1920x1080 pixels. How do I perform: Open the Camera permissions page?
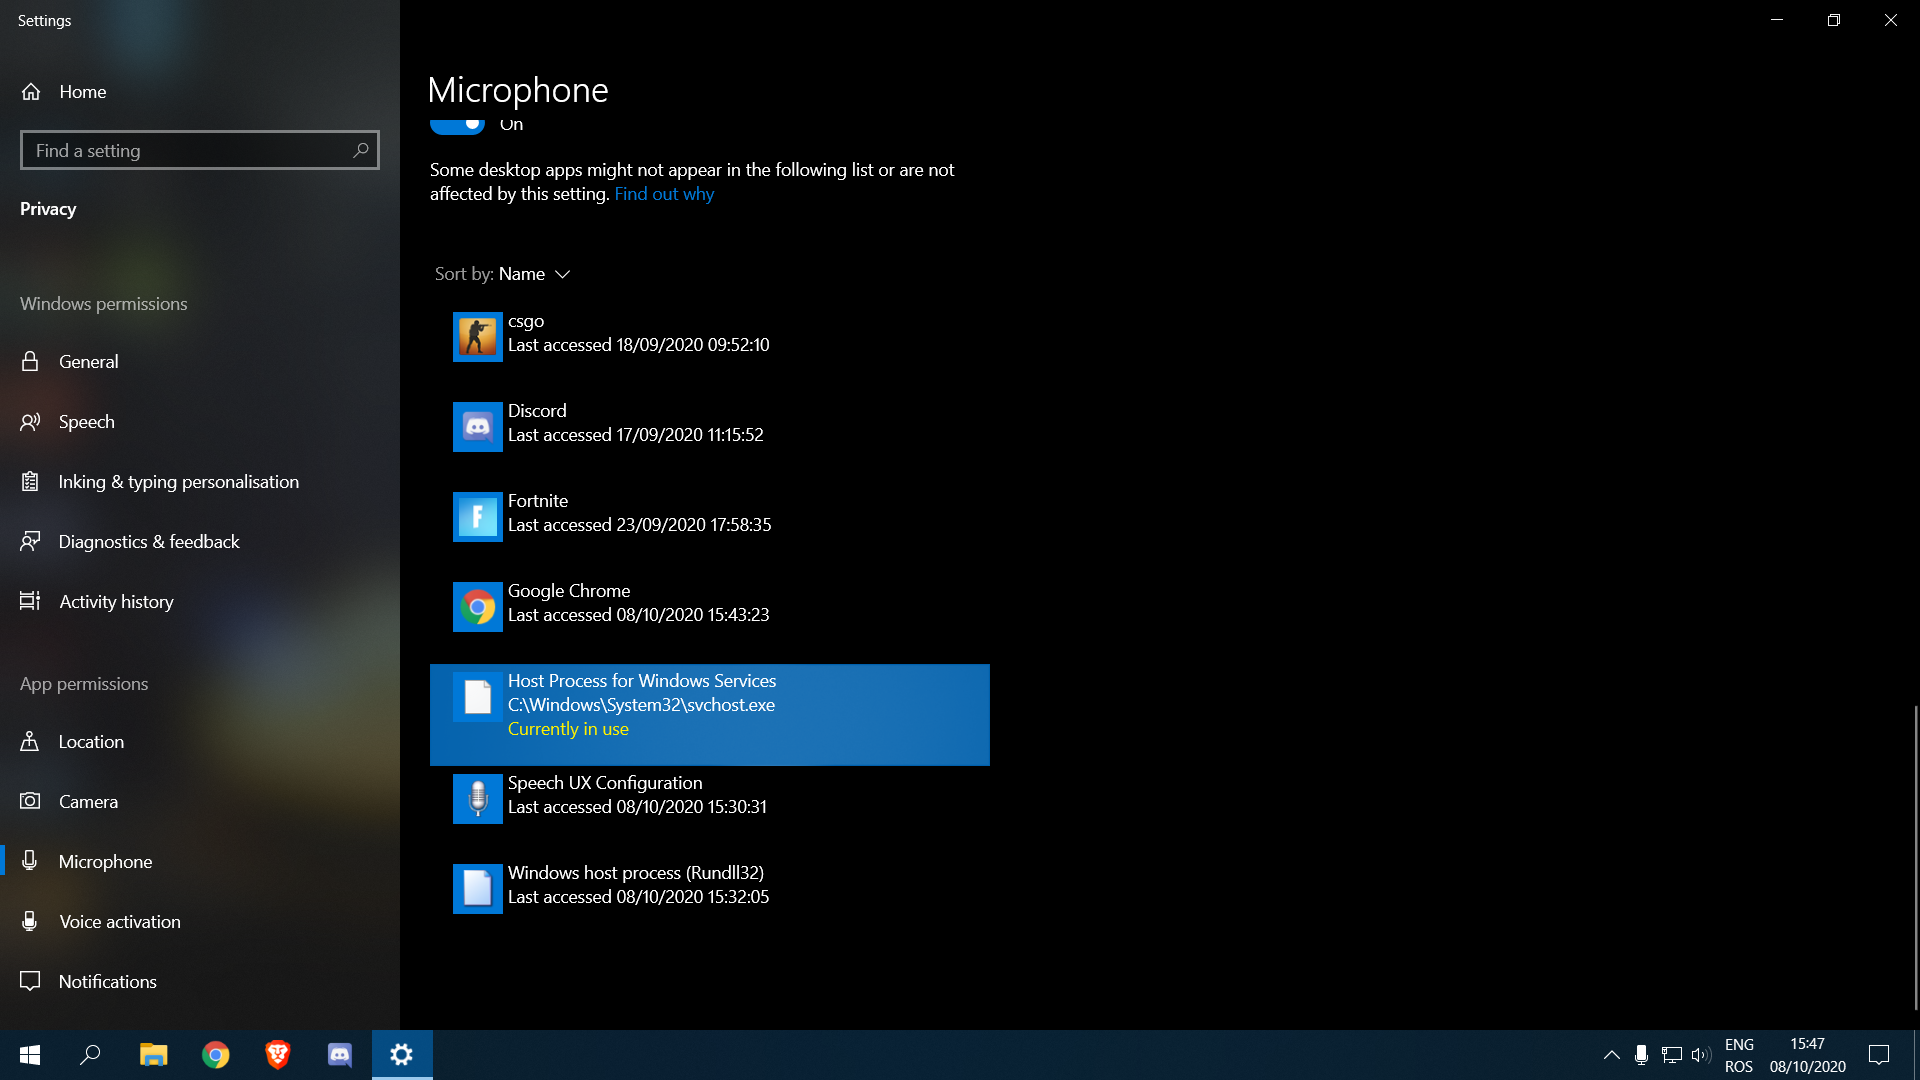(x=88, y=802)
